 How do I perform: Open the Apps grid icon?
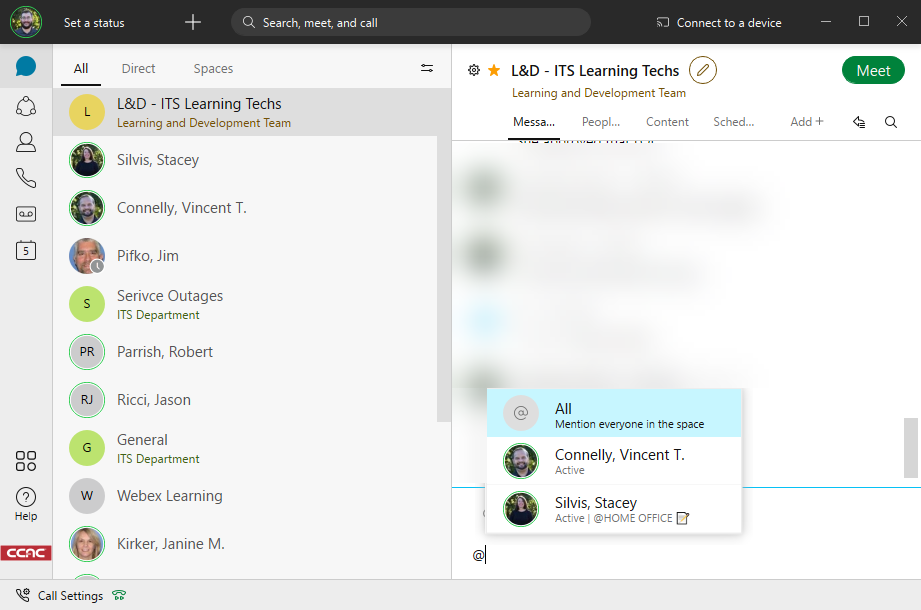click(26, 461)
